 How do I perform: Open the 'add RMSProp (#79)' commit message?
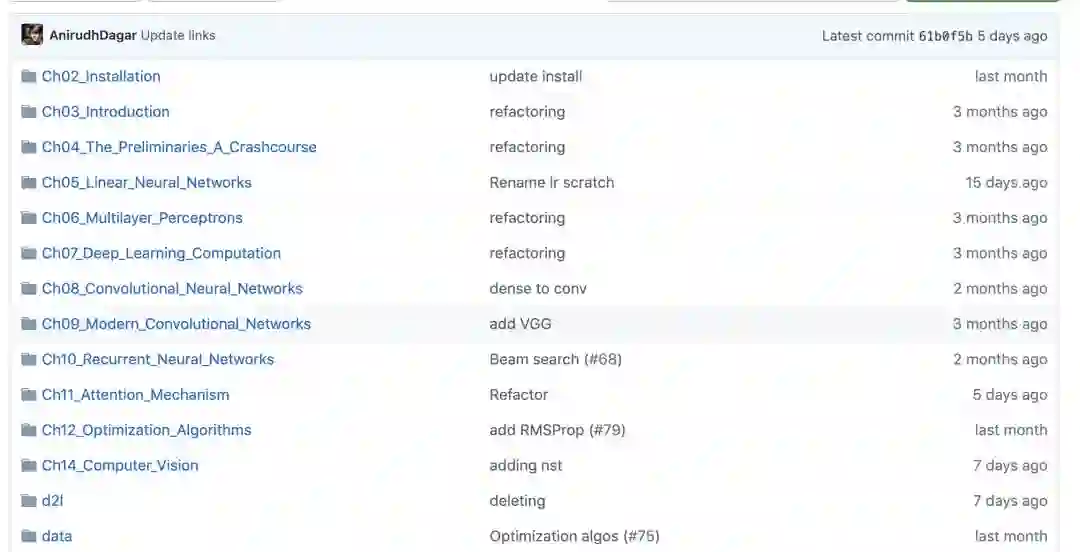[x=557, y=430]
